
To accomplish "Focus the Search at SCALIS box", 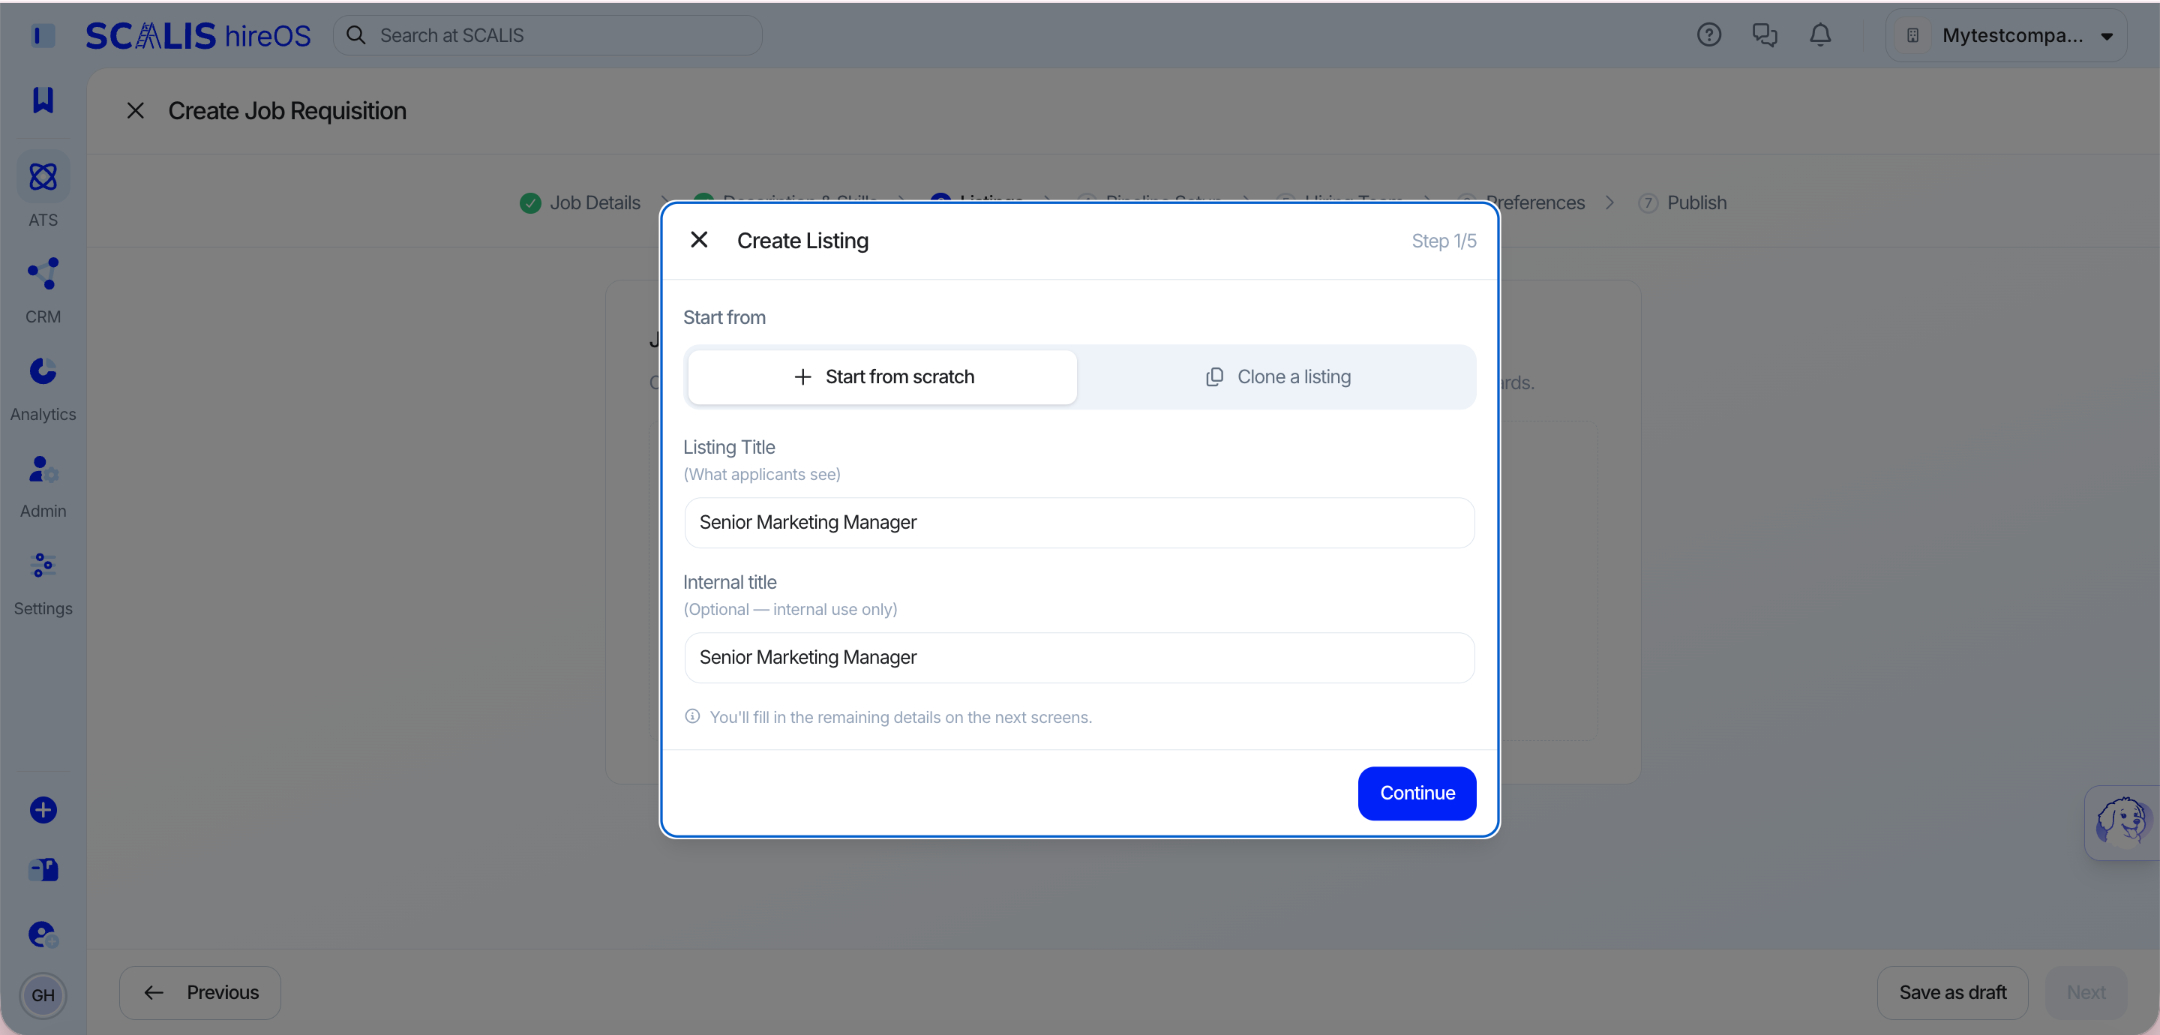I will (x=548, y=35).
